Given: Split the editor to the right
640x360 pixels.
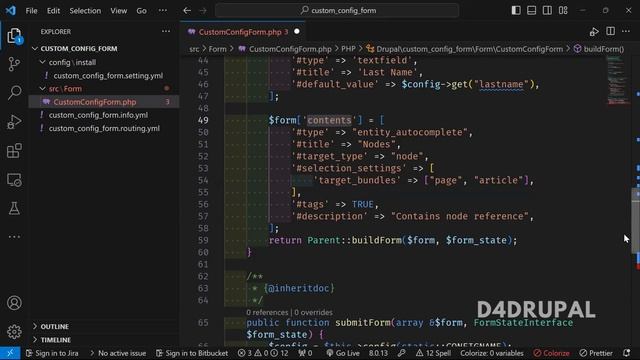Looking at the screenshot, I should pos(610,31).
